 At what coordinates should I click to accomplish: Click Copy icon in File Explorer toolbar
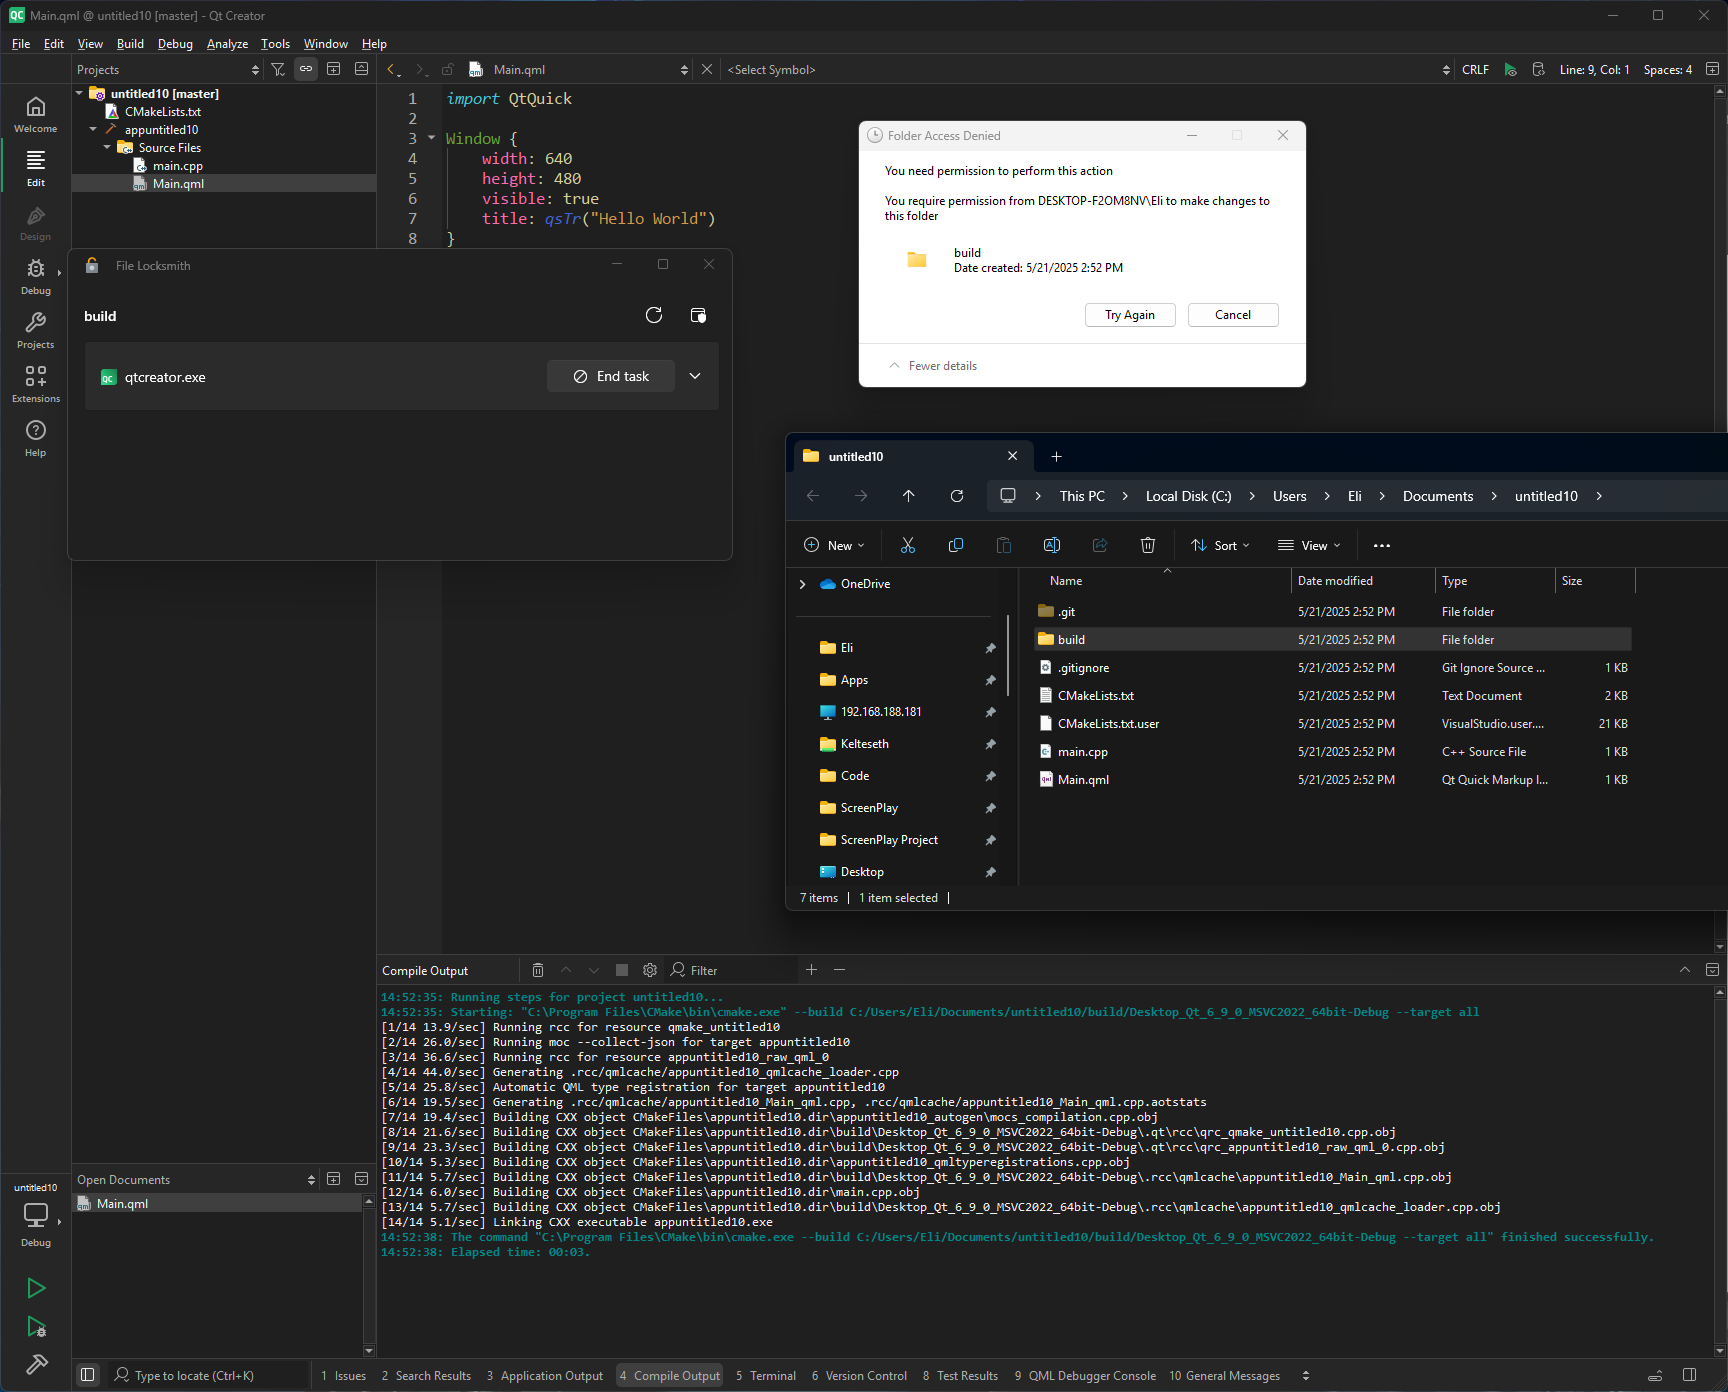(x=956, y=545)
